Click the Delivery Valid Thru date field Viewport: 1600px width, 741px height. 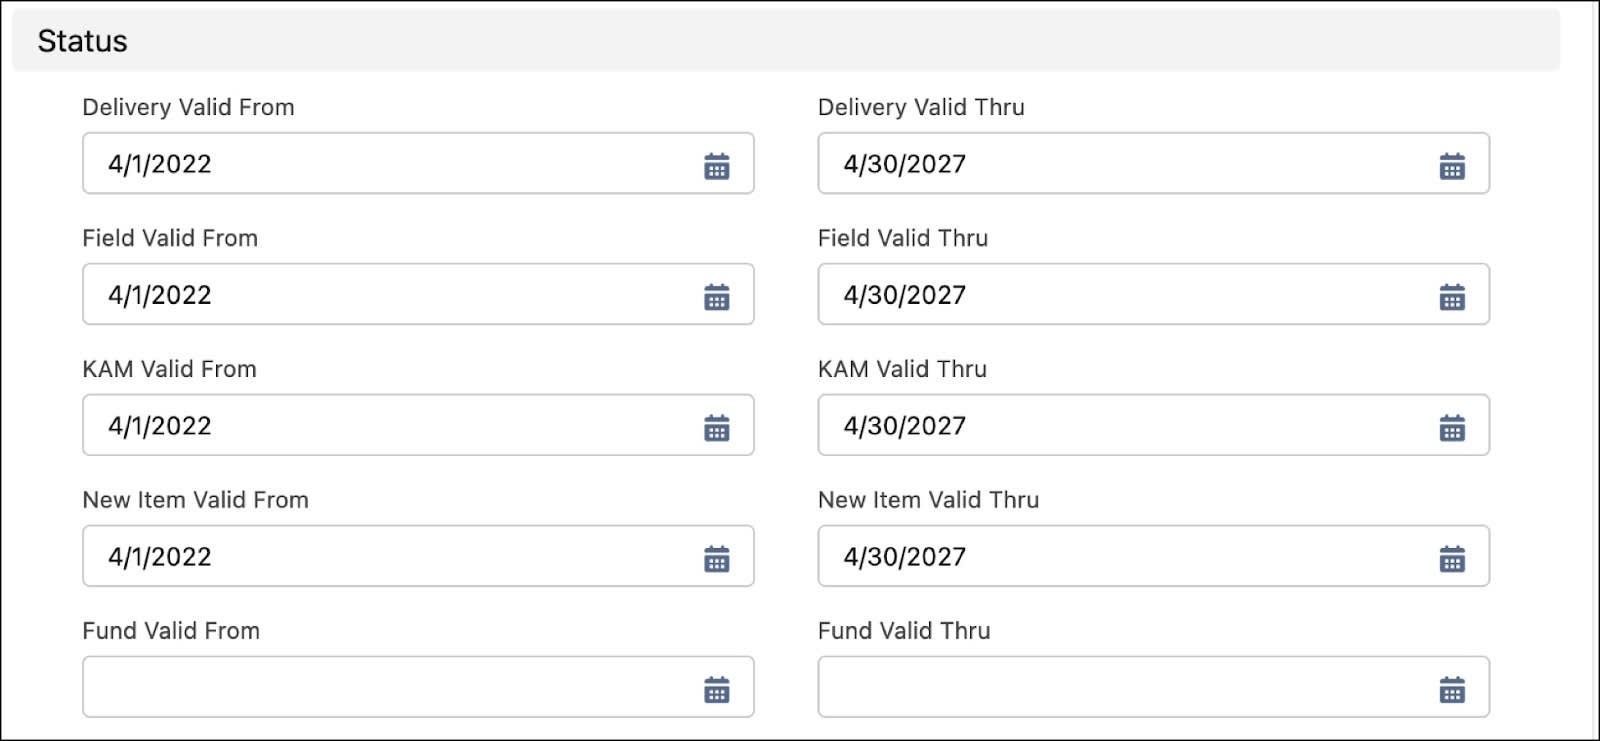(1125, 164)
